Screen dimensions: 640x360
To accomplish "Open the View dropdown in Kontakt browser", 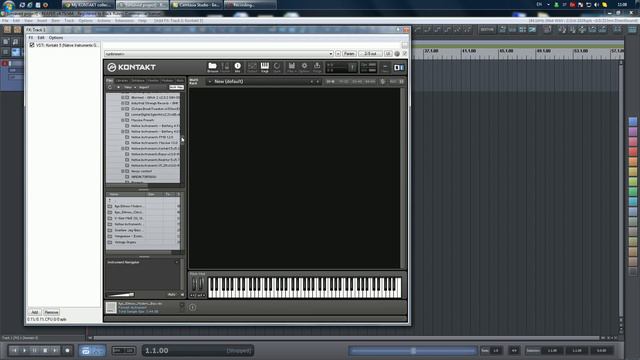I will coord(129,87).
